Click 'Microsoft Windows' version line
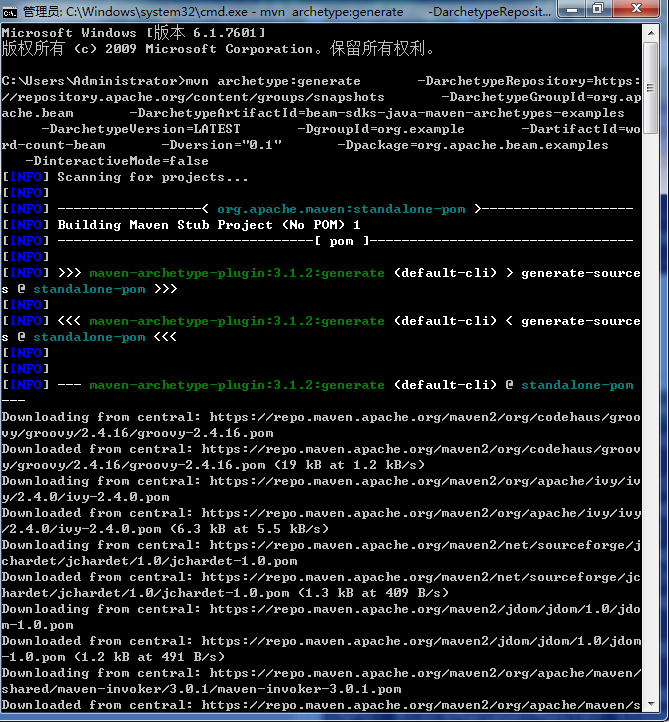Viewport: 669px width, 722px height. pyautogui.click(x=134, y=33)
